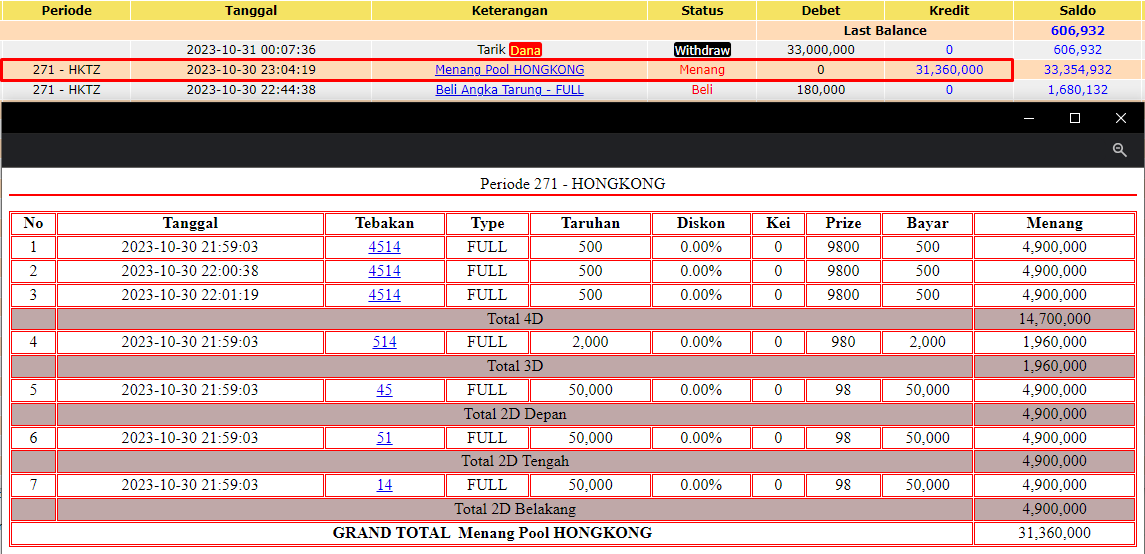Select the Total 4D row
Image resolution: width=1145 pixels, height=554 pixels.
click(x=572, y=319)
